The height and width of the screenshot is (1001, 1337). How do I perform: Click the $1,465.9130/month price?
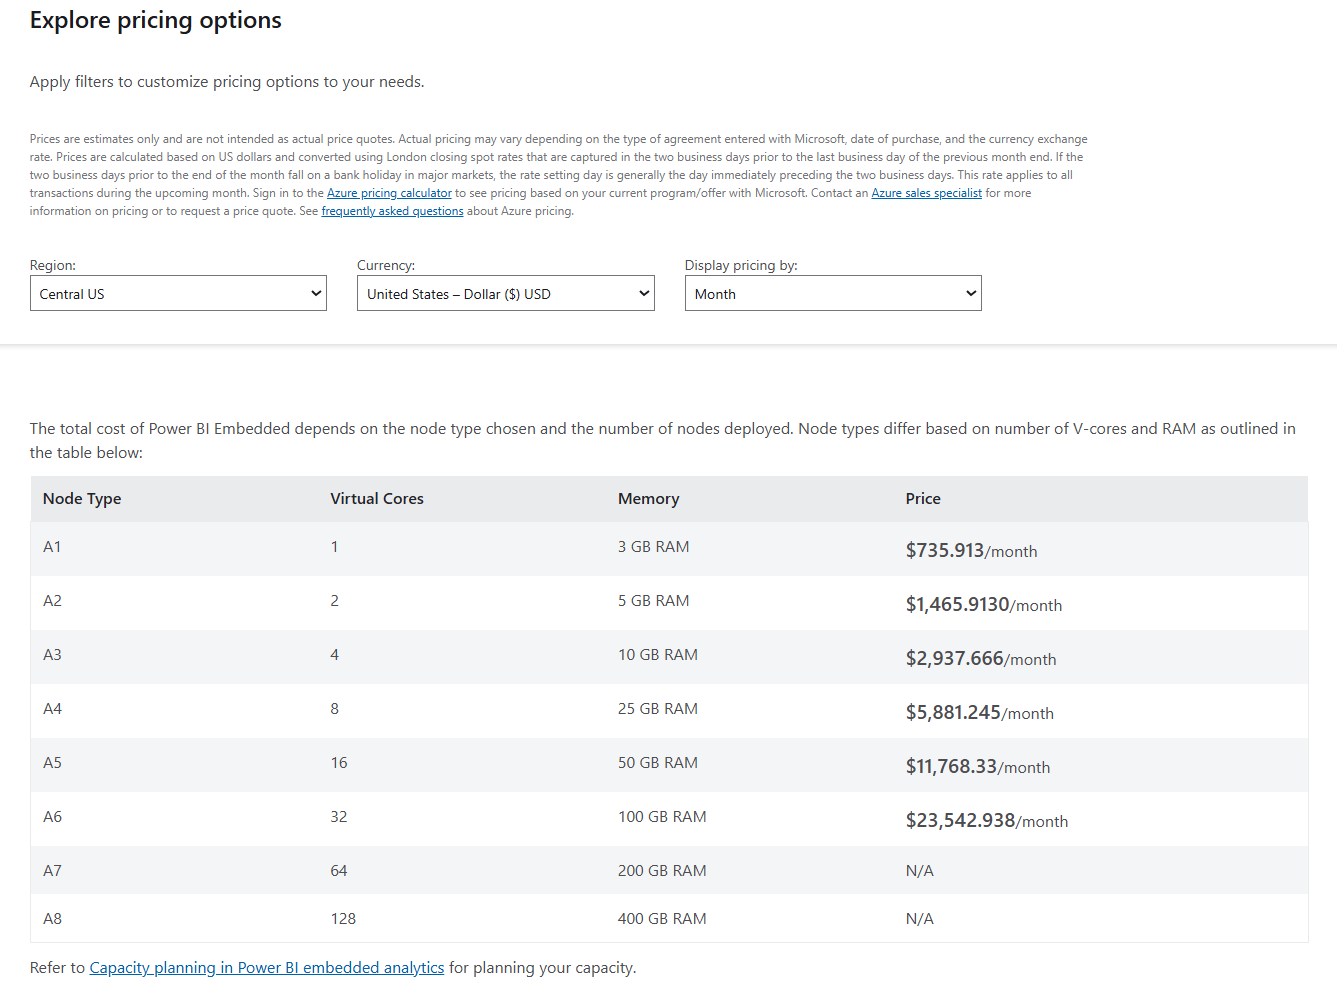[x=984, y=604]
